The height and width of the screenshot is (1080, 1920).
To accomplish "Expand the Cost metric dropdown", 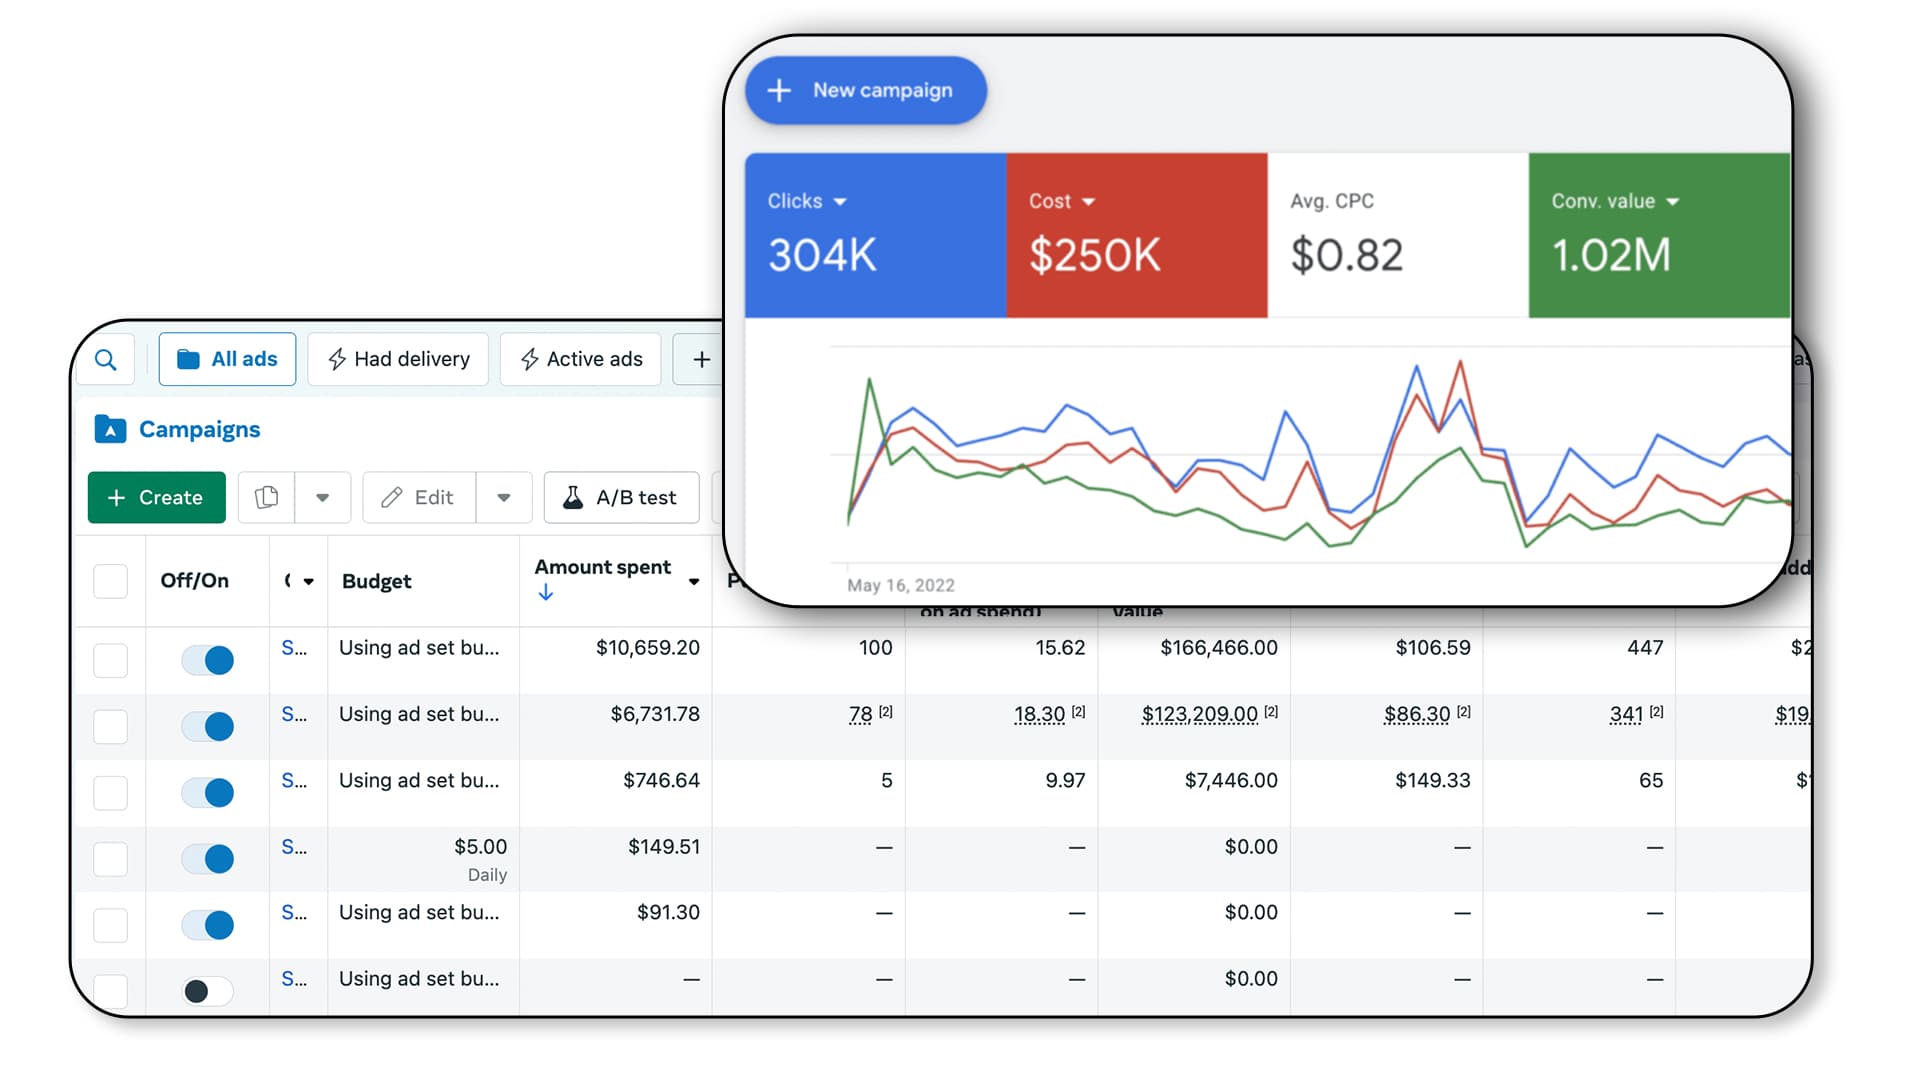I will [1089, 202].
